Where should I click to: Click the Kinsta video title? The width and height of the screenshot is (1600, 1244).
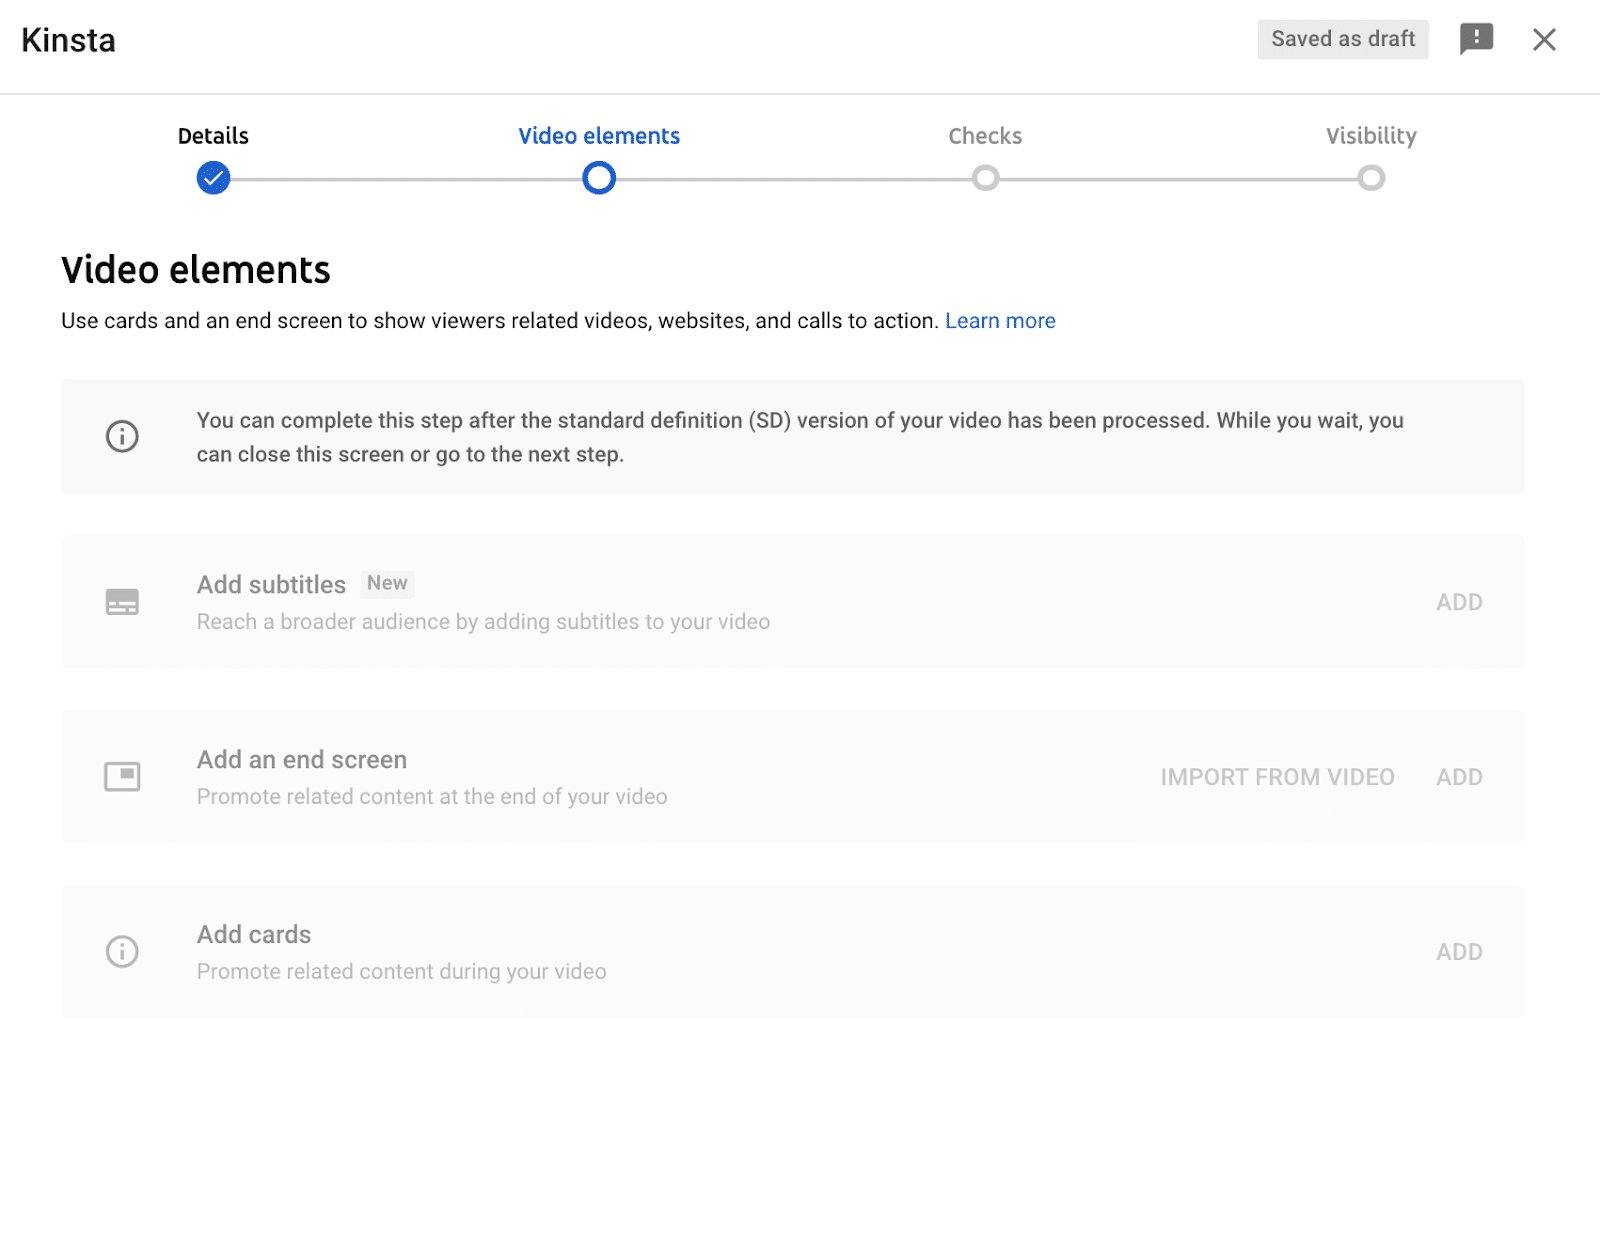click(x=67, y=40)
